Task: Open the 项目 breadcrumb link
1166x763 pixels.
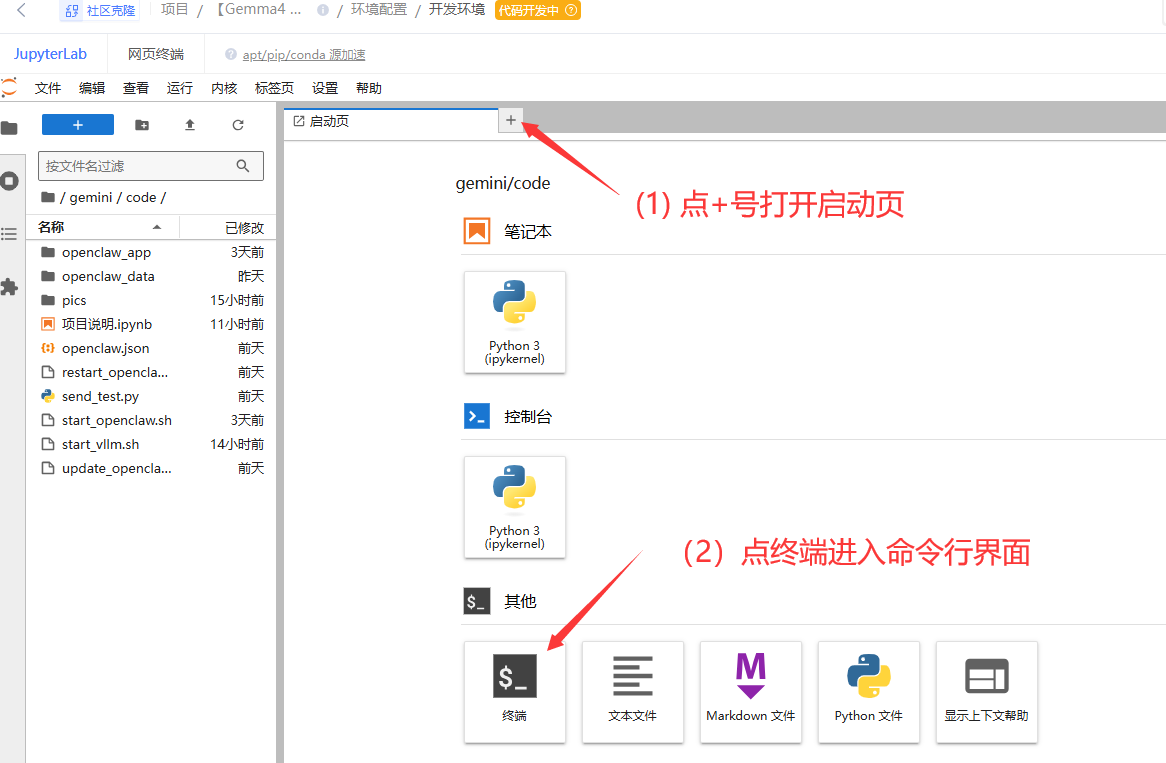Action: tap(175, 10)
